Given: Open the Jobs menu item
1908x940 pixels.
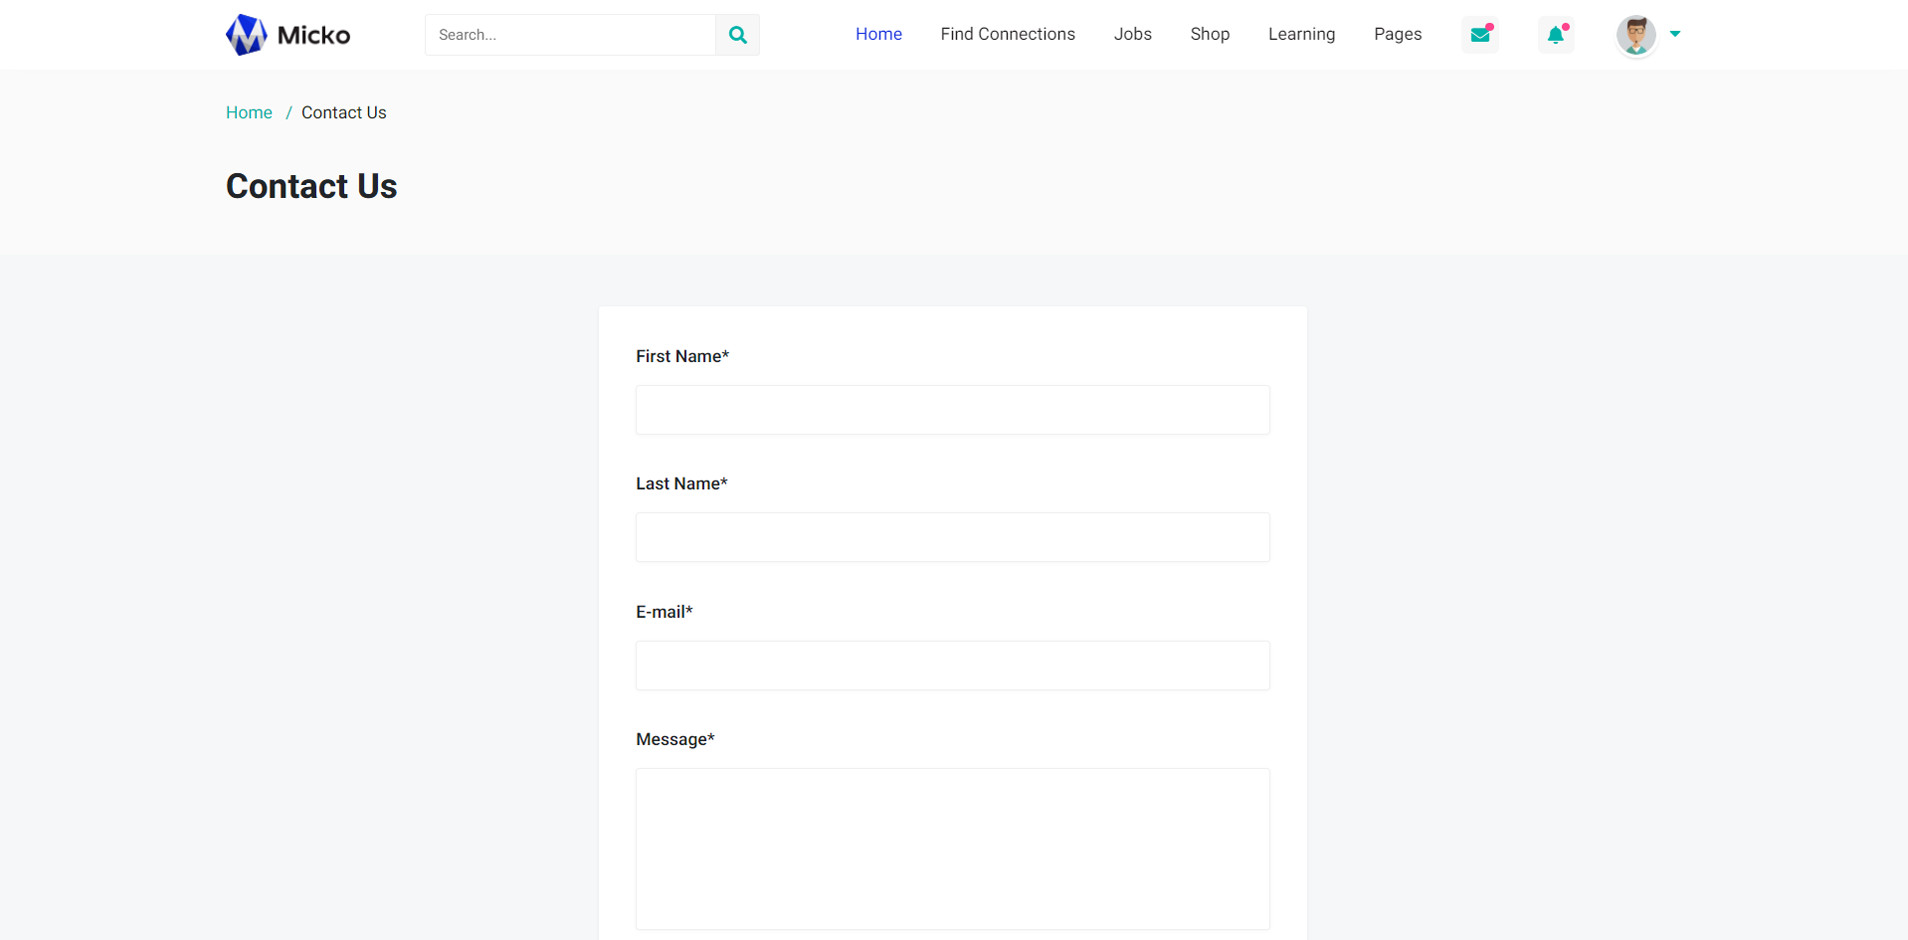Looking at the screenshot, I should 1132,34.
